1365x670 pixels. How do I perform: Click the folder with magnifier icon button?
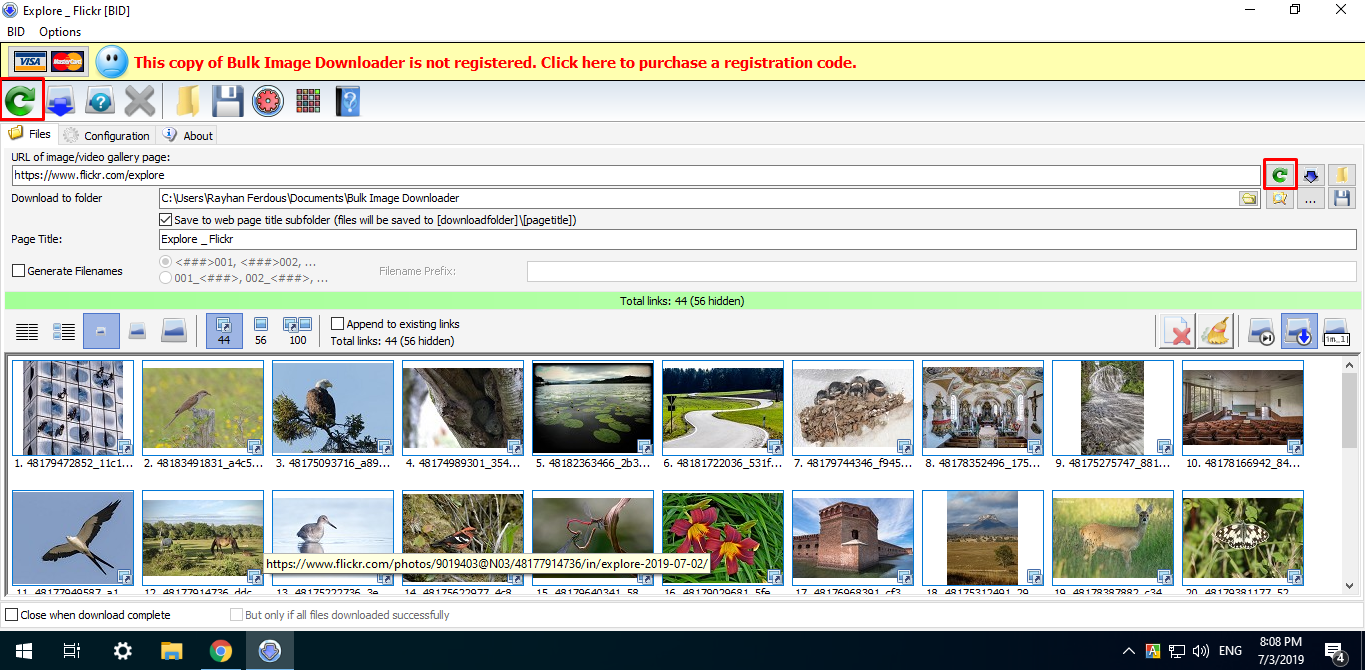1279,199
